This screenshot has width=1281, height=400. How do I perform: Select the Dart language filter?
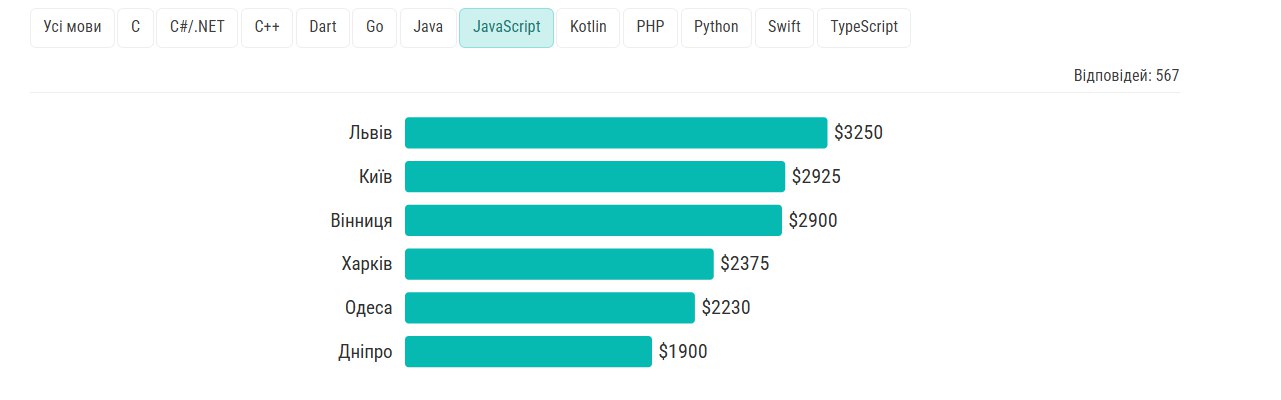click(323, 28)
